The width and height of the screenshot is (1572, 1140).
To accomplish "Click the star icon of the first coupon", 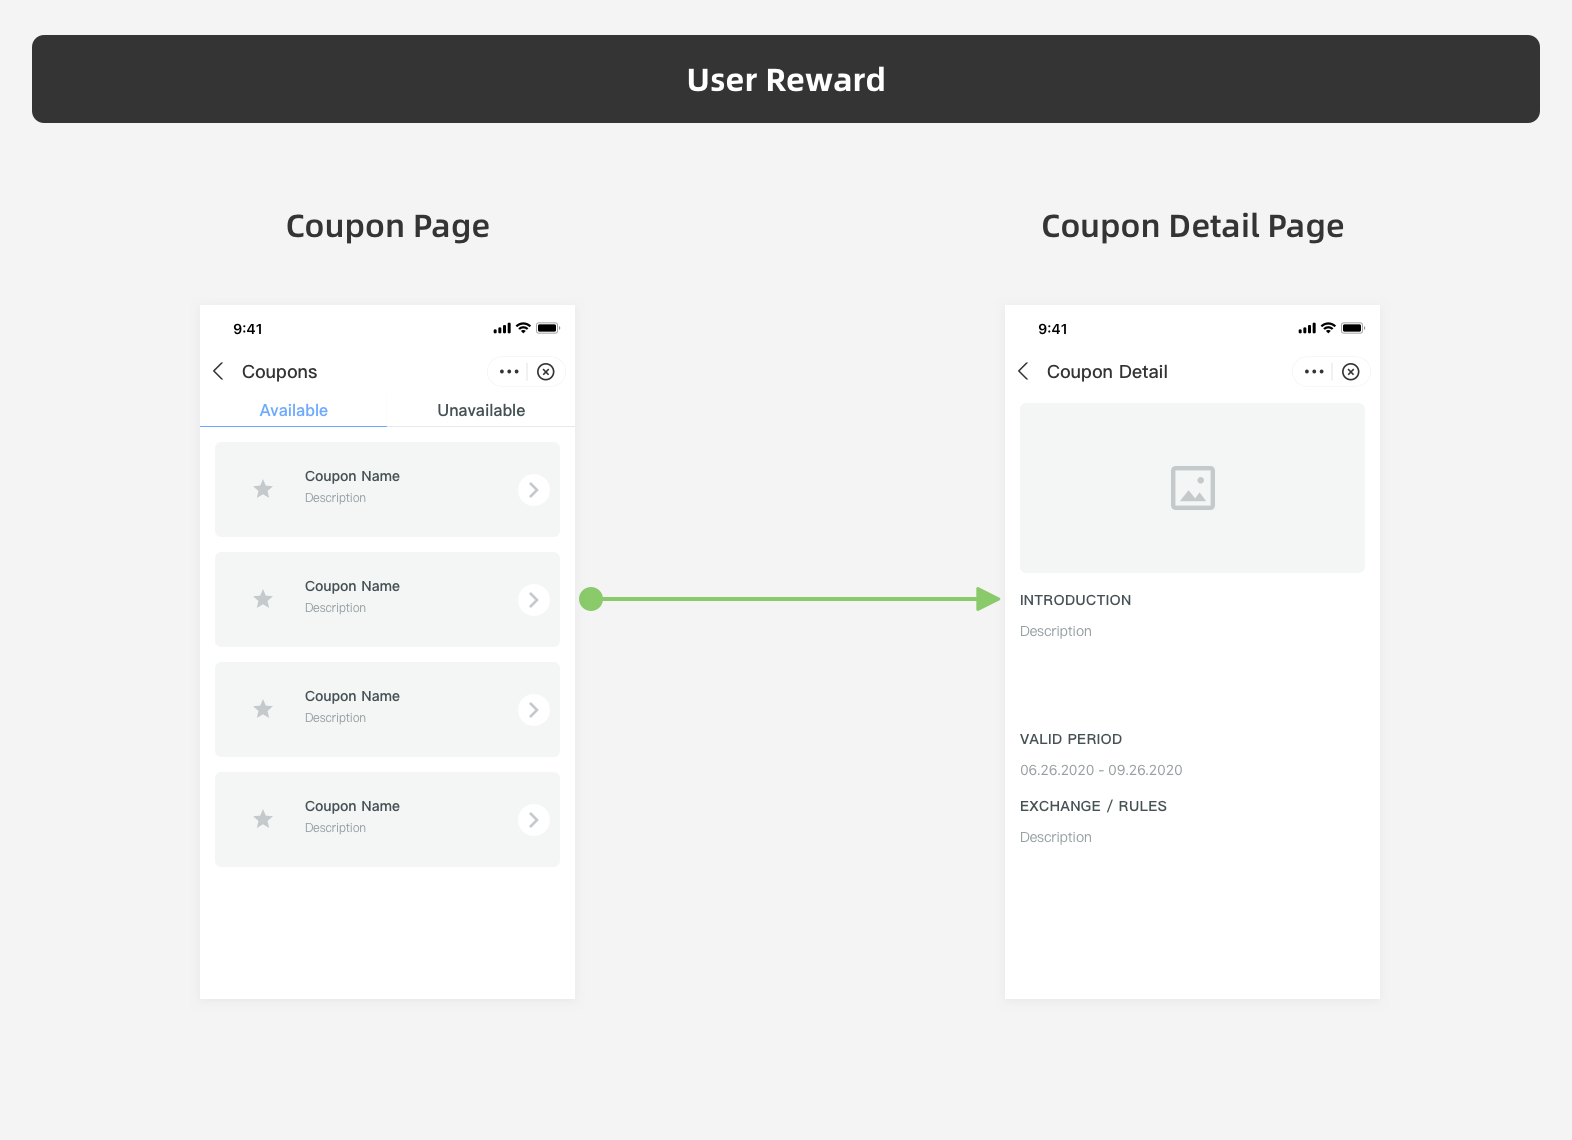I will [x=263, y=489].
